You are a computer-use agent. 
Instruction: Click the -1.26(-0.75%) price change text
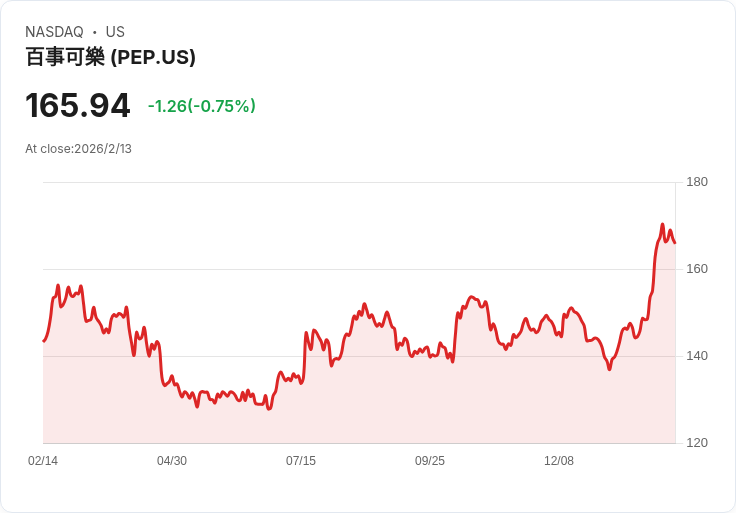[x=202, y=106]
